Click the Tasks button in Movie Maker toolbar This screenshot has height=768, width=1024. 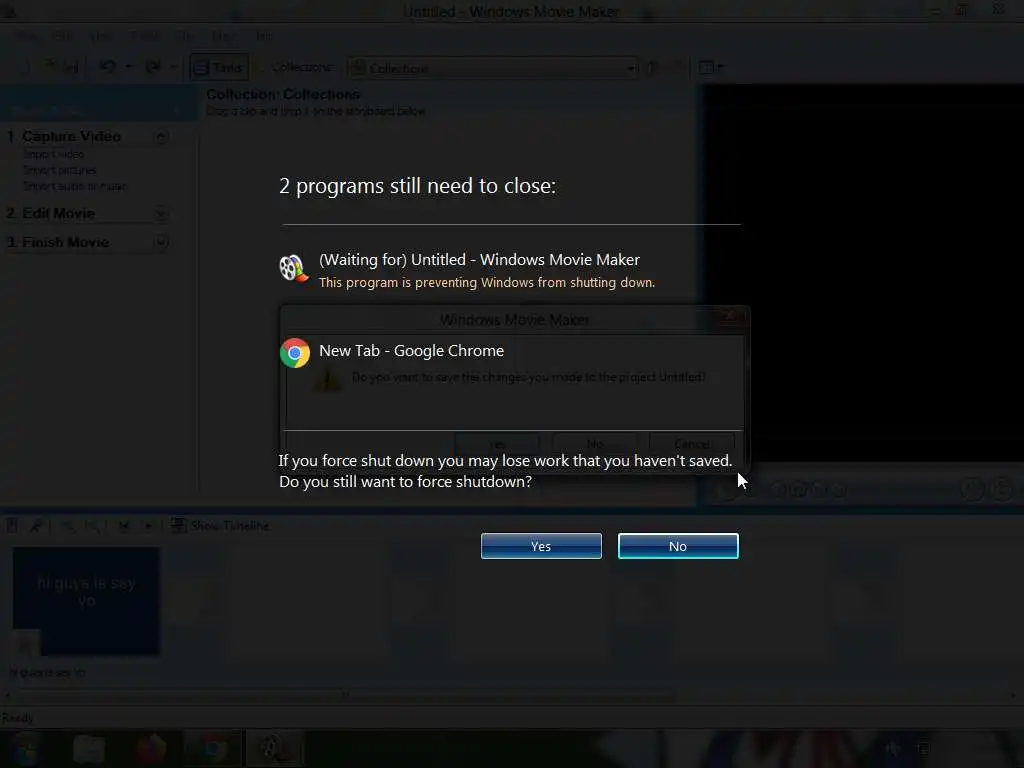pyautogui.click(x=219, y=67)
